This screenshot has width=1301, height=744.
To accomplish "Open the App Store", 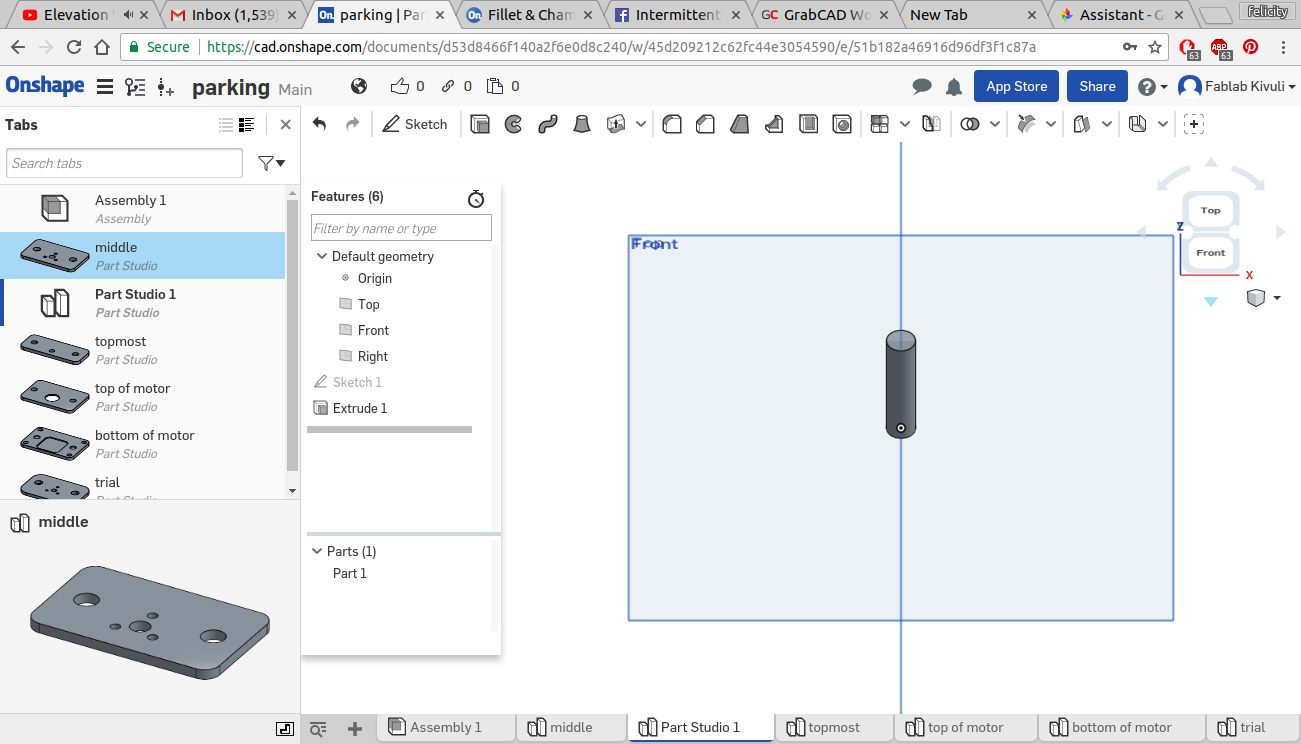I will pyautogui.click(x=1016, y=86).
